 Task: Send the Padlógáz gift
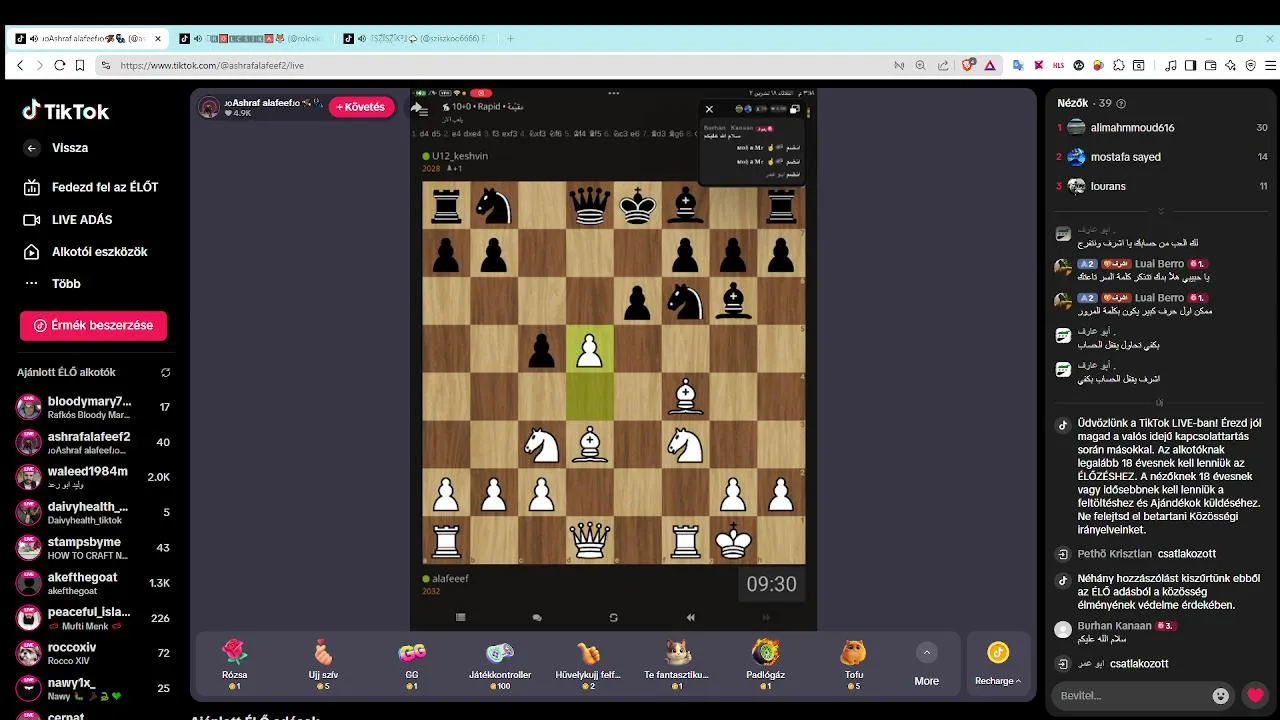coord(765,665)
